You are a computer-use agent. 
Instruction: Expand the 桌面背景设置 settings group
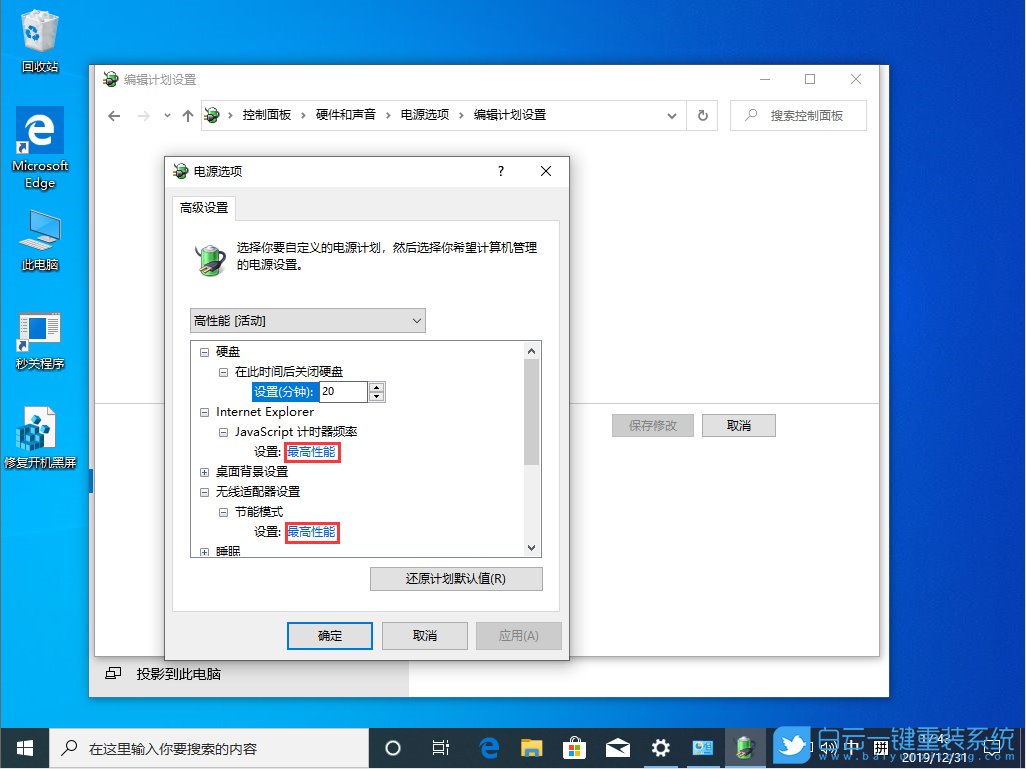[x=205, y=471]
